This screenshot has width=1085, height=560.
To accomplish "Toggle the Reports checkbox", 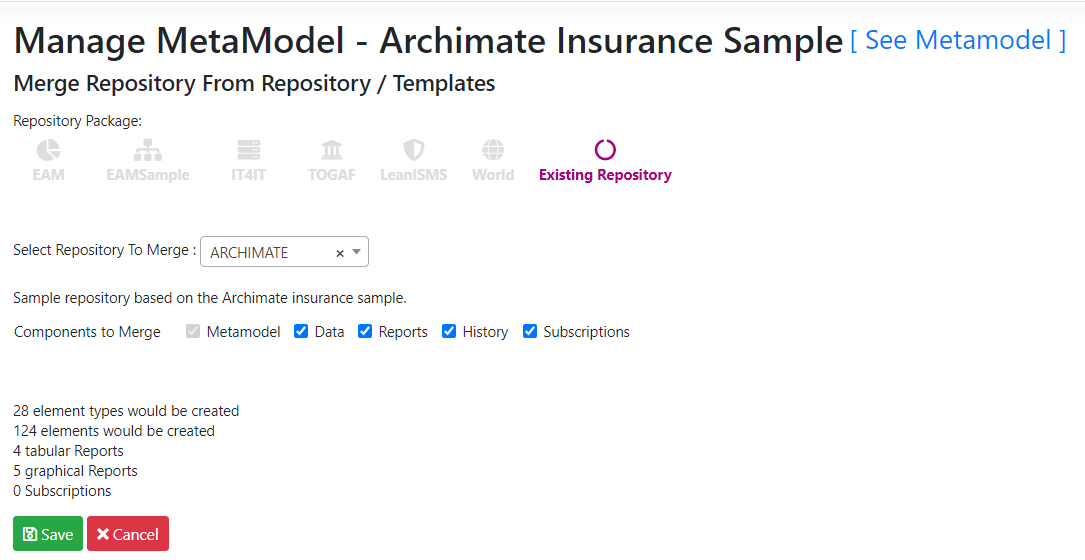I will click(x=365, y=331).
